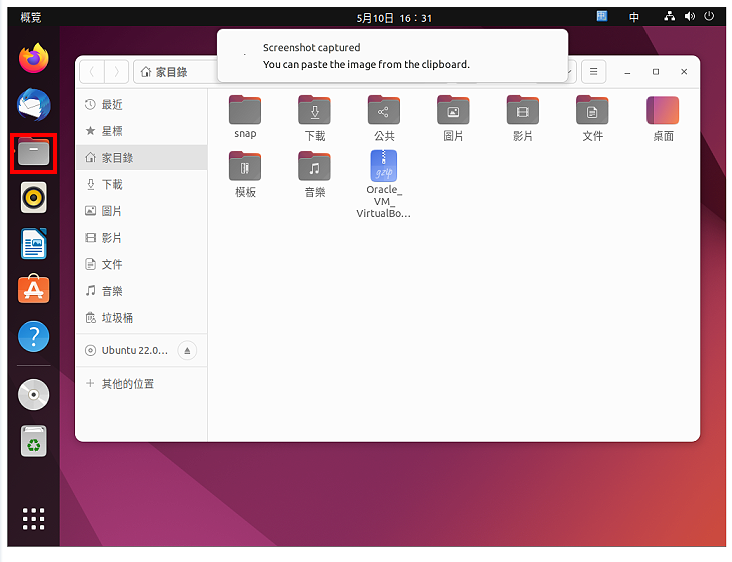Screen dimensions: 732x562
Task: Launch Thunderbird mail from the dock
Action: click(x=34, y=105)
